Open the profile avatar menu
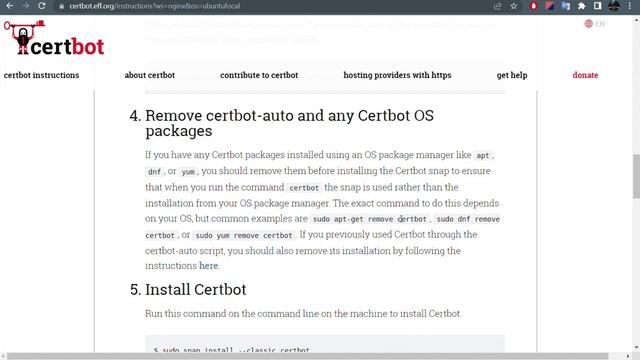This screenshot has width=640, height=360. (613, 6)
